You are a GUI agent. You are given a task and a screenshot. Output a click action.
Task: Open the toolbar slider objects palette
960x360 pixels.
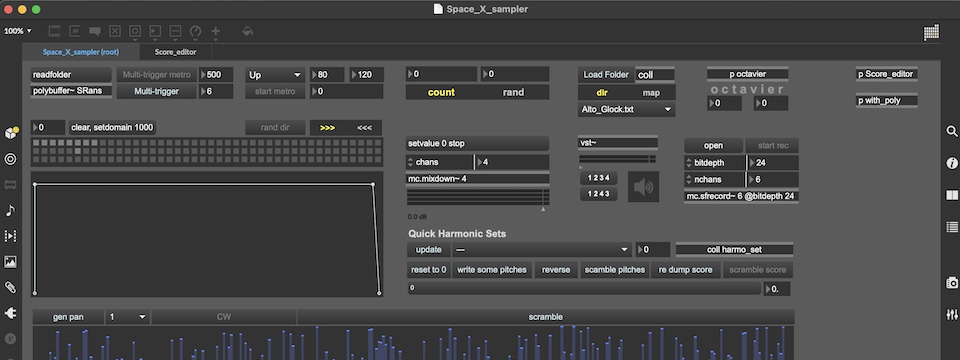pos(175,31)
